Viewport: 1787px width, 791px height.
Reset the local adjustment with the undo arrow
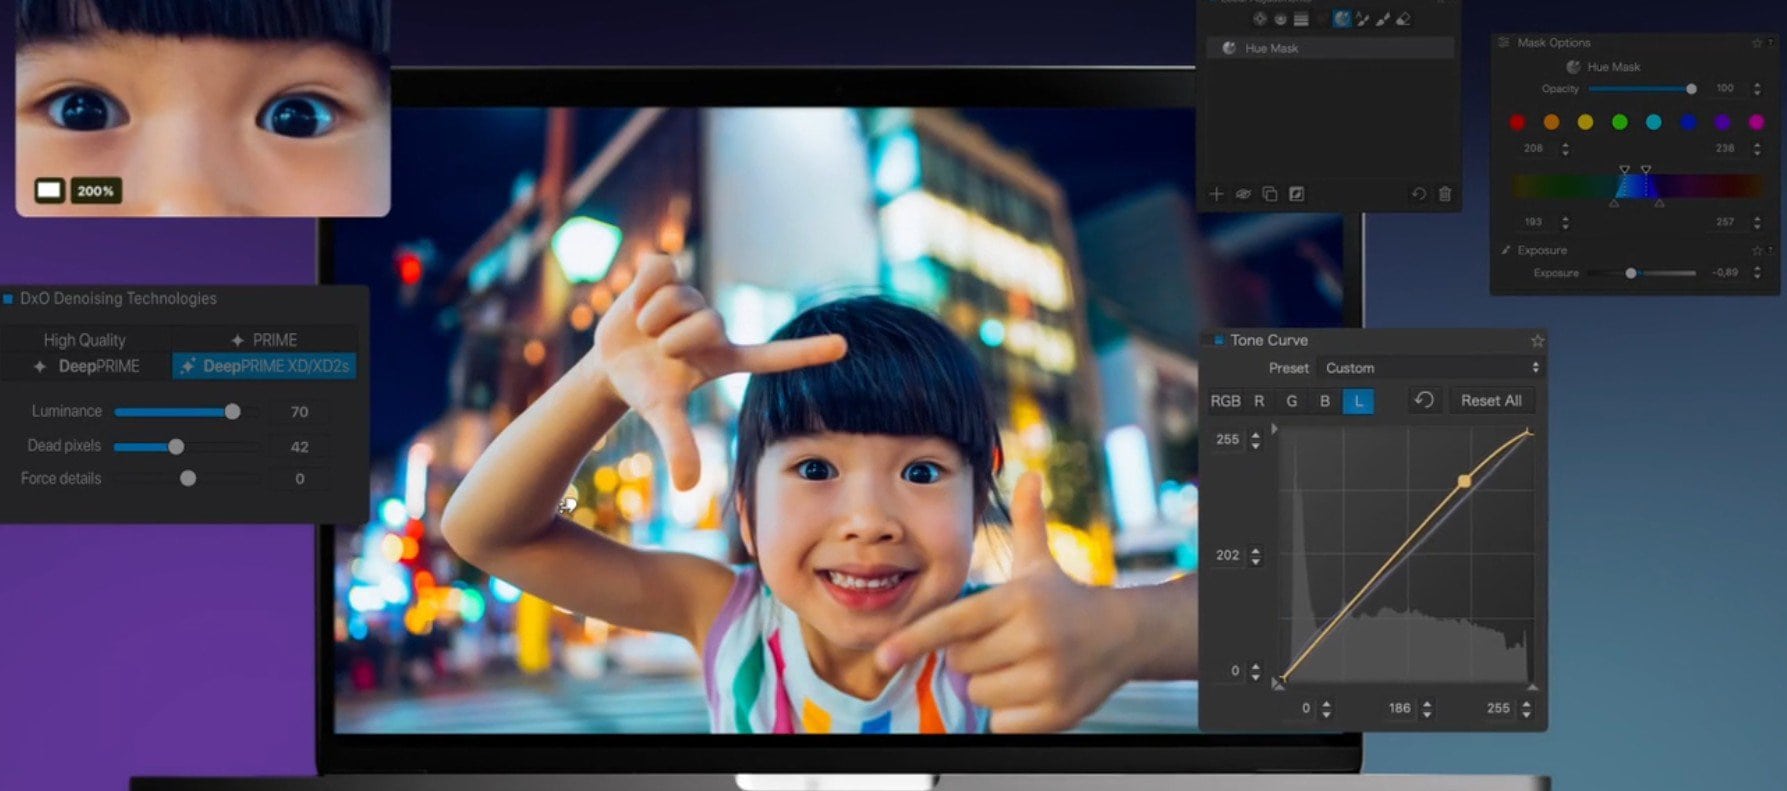[x=1418, y=194]
